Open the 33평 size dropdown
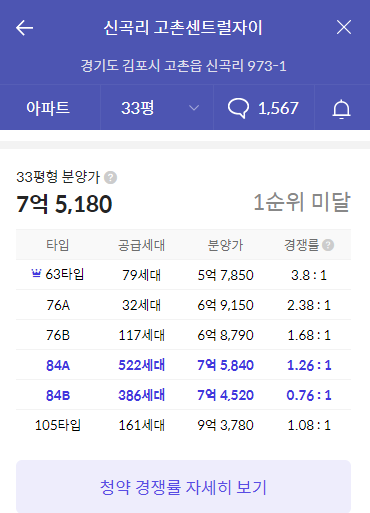Image resolution: width=370 pixels, height=513 pixels. [157, 108]
